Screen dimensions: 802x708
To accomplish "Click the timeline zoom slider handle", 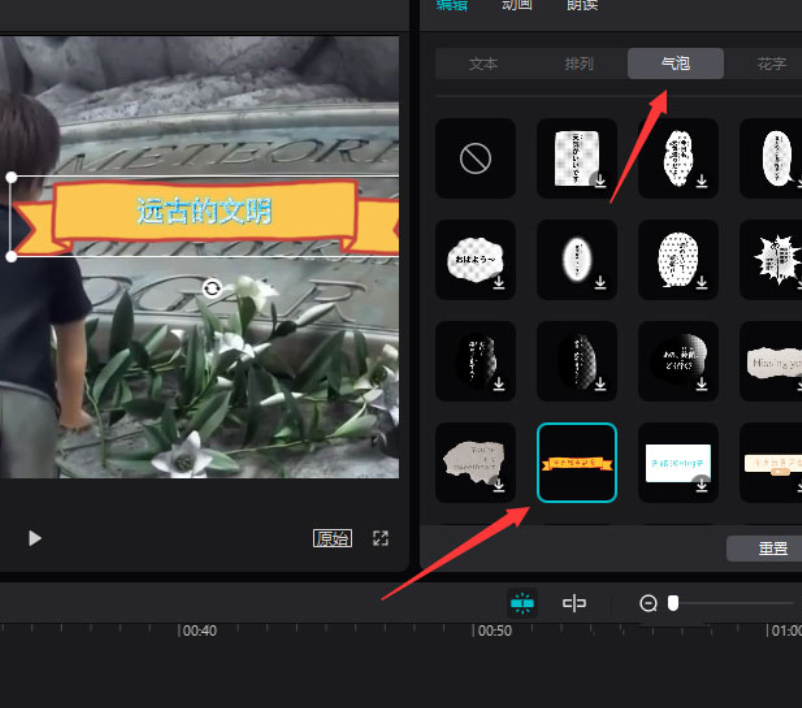I will [673, 603].
